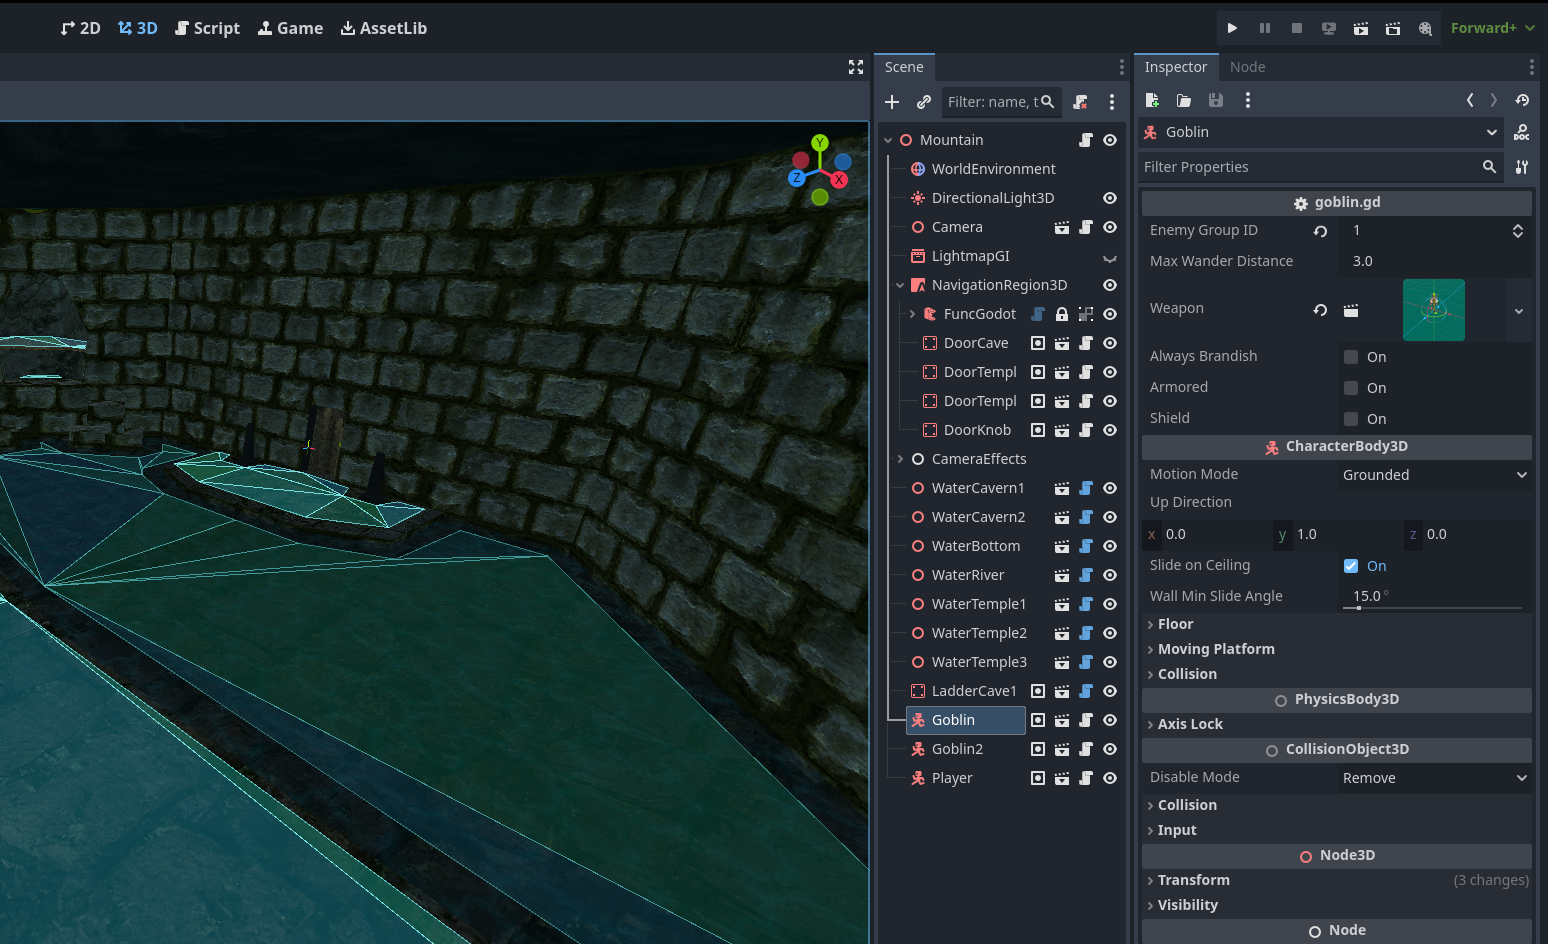Screen dimensions: 1548x944
Task: Open the Inspector property tools menu
Action: pos(1521,167)
